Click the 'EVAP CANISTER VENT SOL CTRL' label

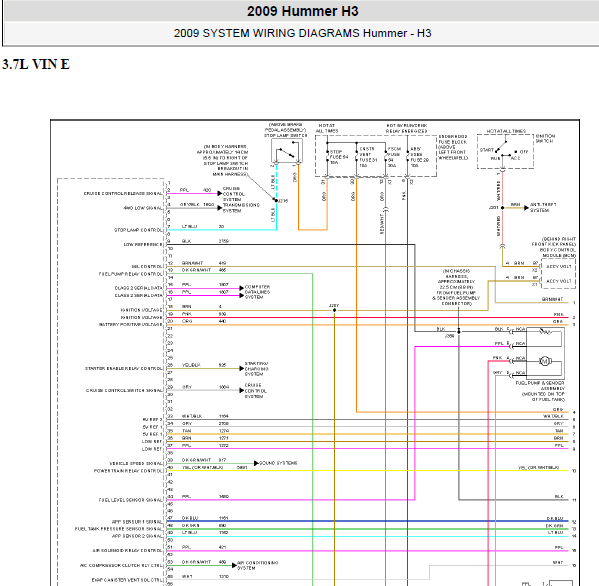pos(128,580)
